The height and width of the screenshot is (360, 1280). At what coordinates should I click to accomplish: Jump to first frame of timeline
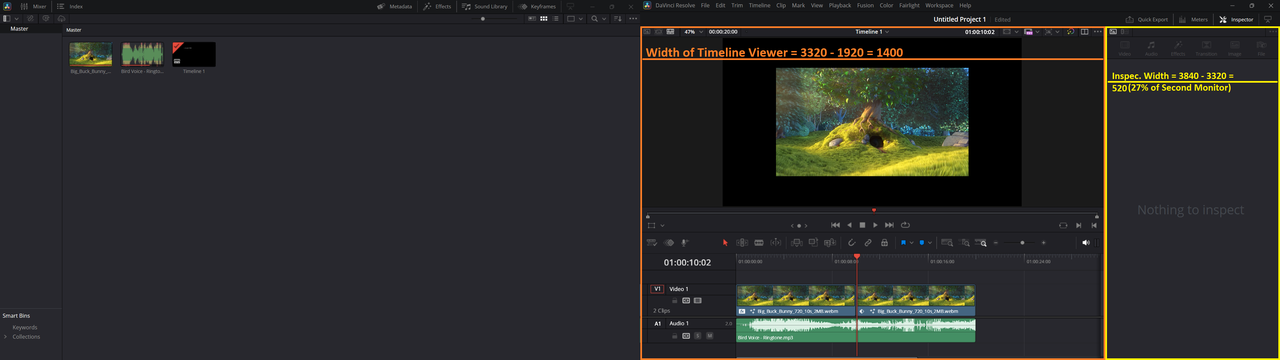[x=835, y=225]
